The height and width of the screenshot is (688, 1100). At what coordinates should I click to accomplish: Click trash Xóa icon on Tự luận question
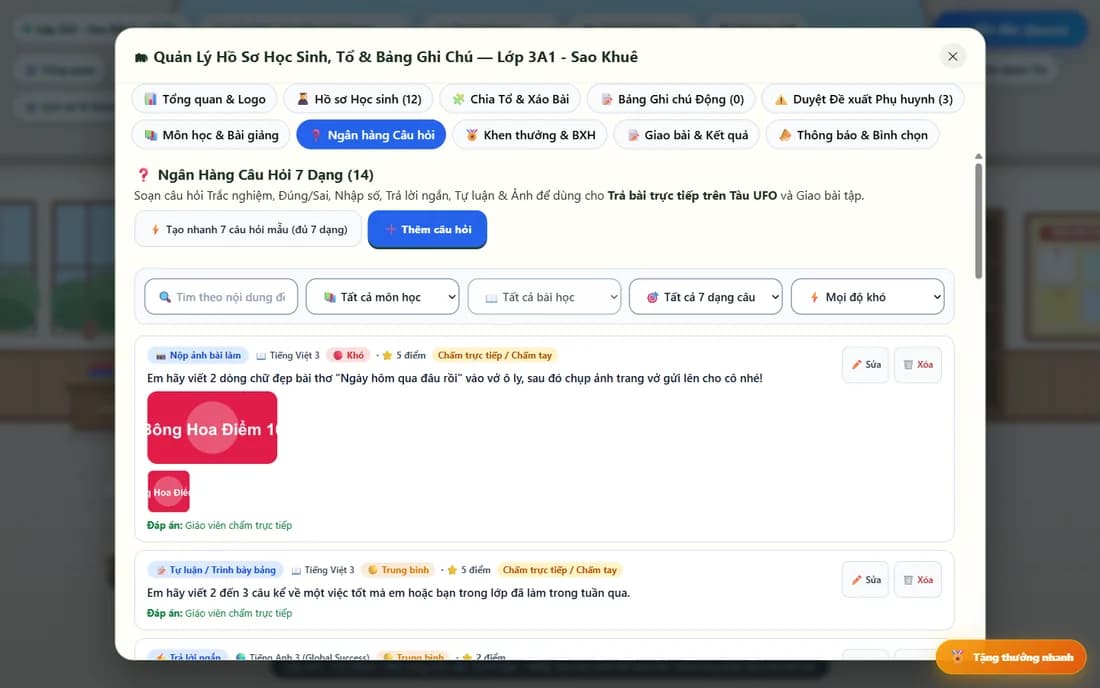click(908, 580)
